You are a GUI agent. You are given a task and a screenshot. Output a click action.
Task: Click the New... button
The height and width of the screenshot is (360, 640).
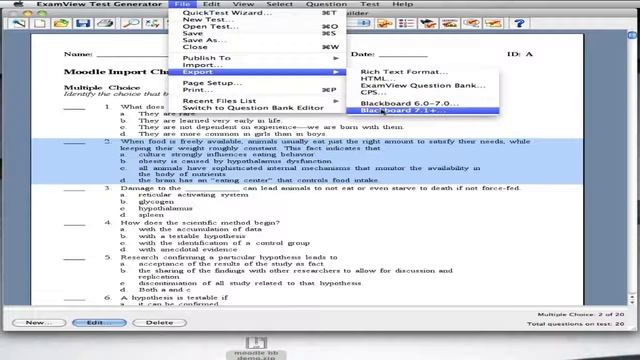point(39,322)
